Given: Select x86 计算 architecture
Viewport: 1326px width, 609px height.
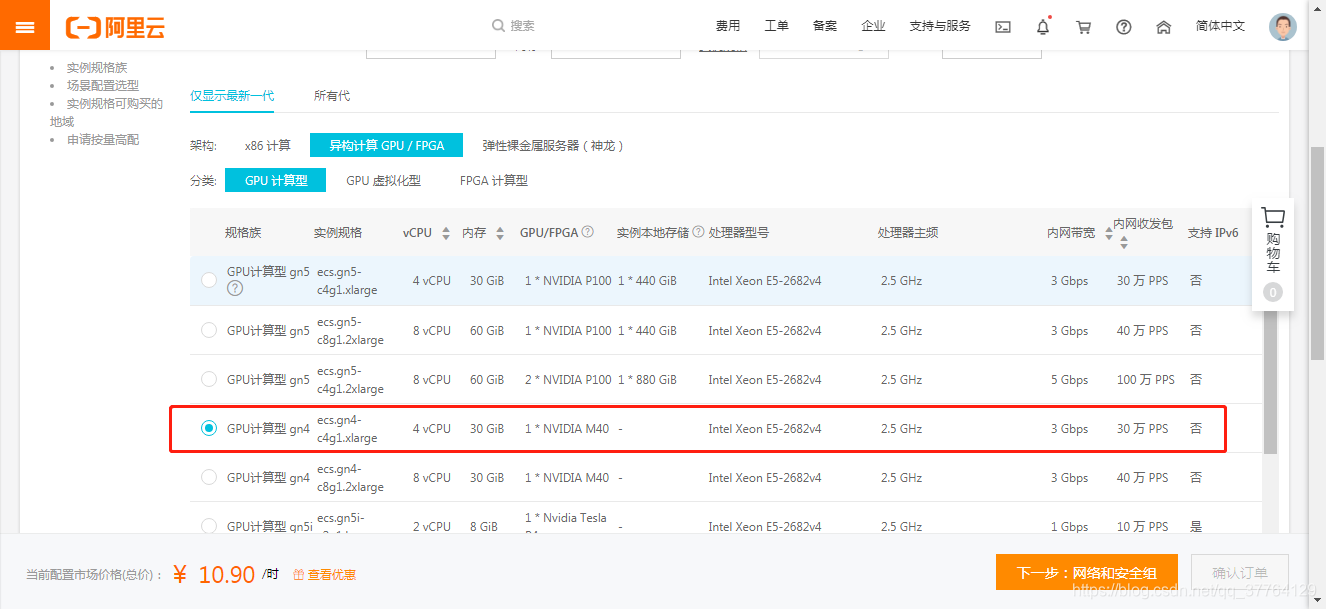Looking at the screenshot, I should [x=267, y=145].
